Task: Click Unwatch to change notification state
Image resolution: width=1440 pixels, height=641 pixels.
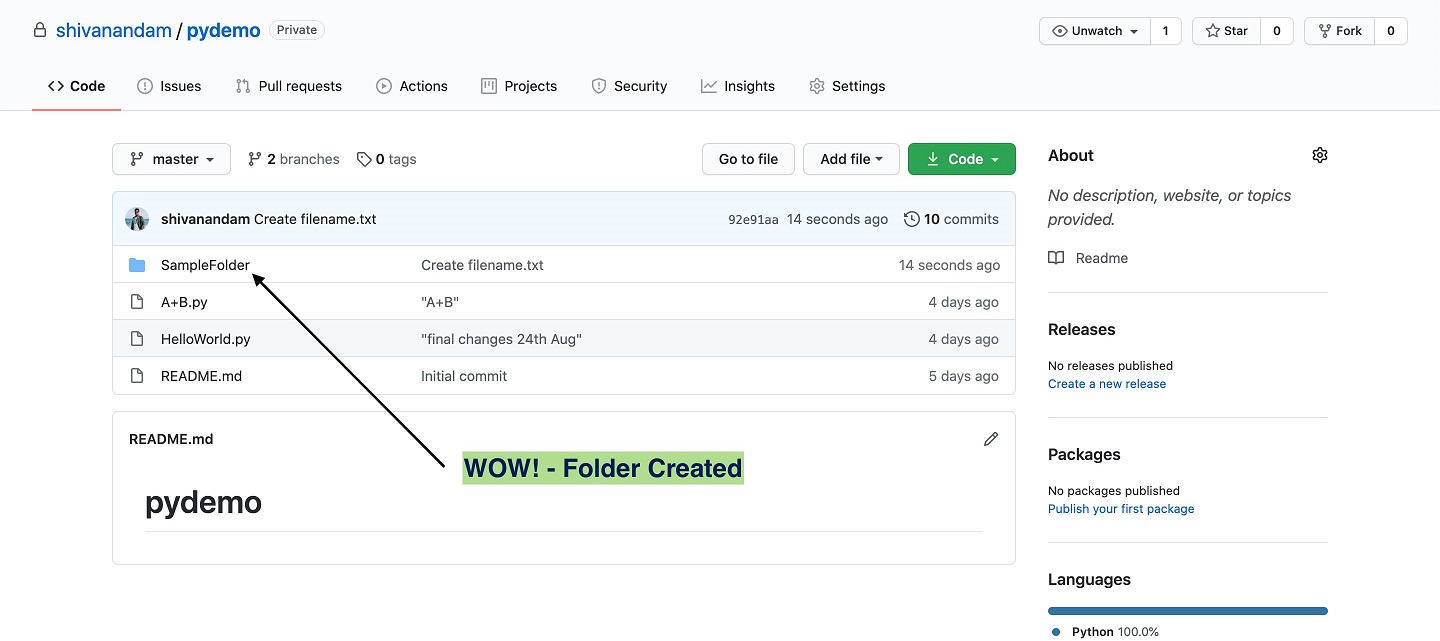Action: tap(1094, 30)
